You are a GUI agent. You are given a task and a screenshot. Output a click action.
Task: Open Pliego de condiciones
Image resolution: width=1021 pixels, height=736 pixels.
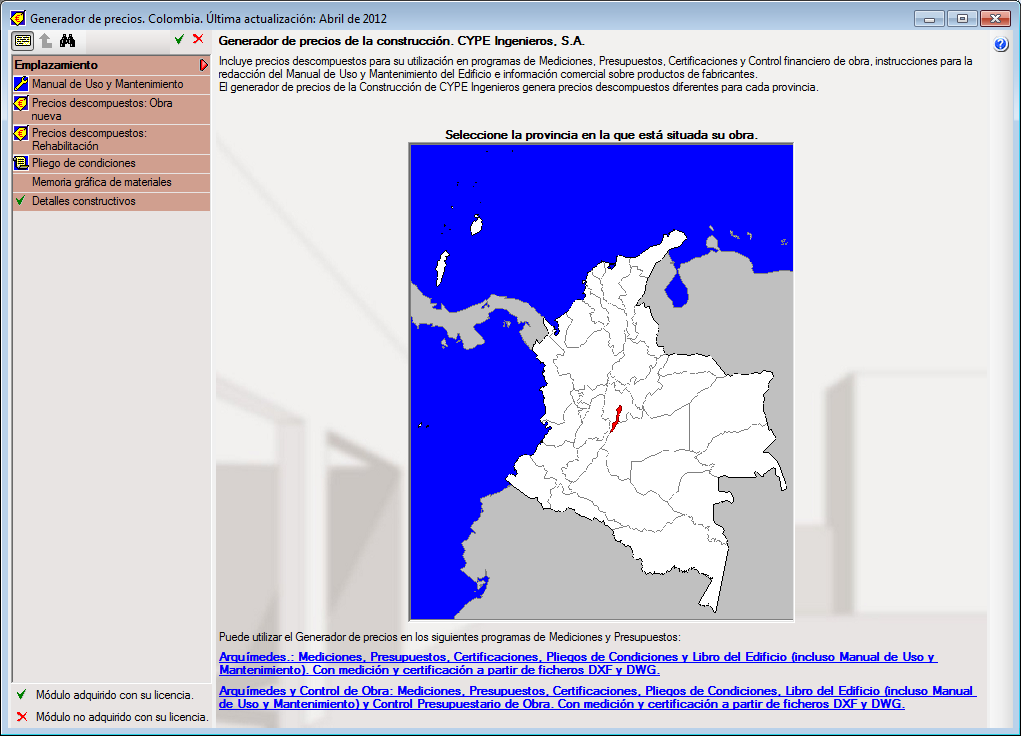(x=111, y=163)
